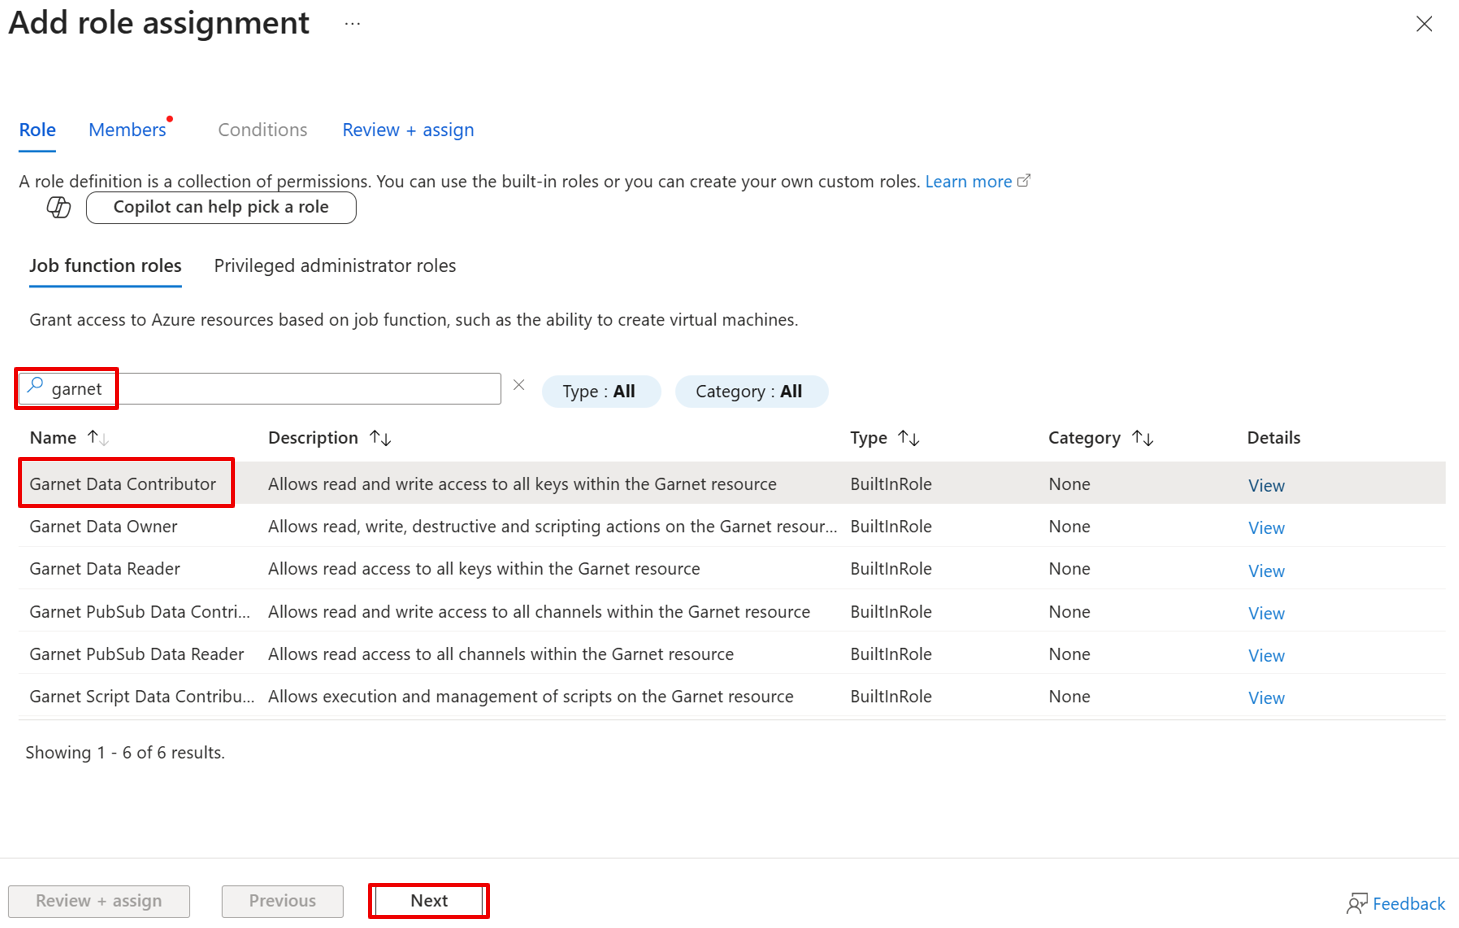This screenshot has height=928, width=1459.
Task: Click the Copilot can help pick a role button
Action: (x=221, y=207)
